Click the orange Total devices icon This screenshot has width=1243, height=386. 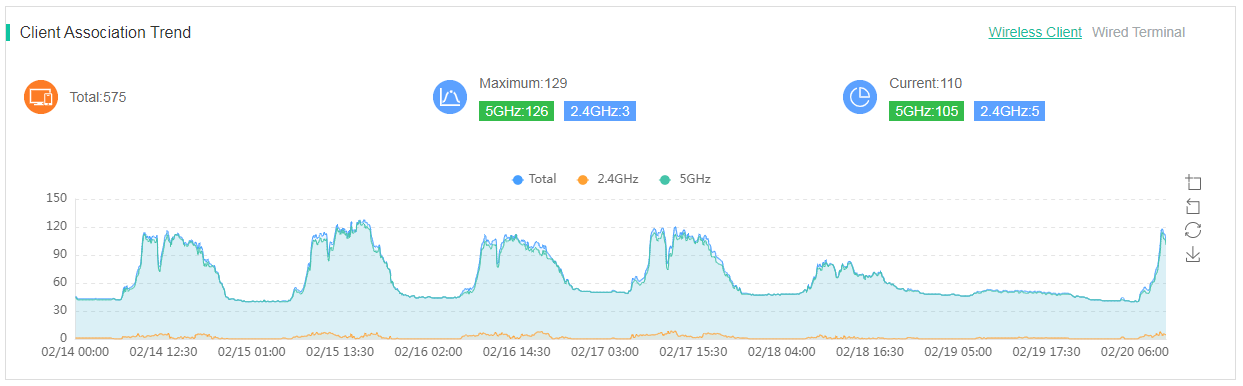pos(41,97)
